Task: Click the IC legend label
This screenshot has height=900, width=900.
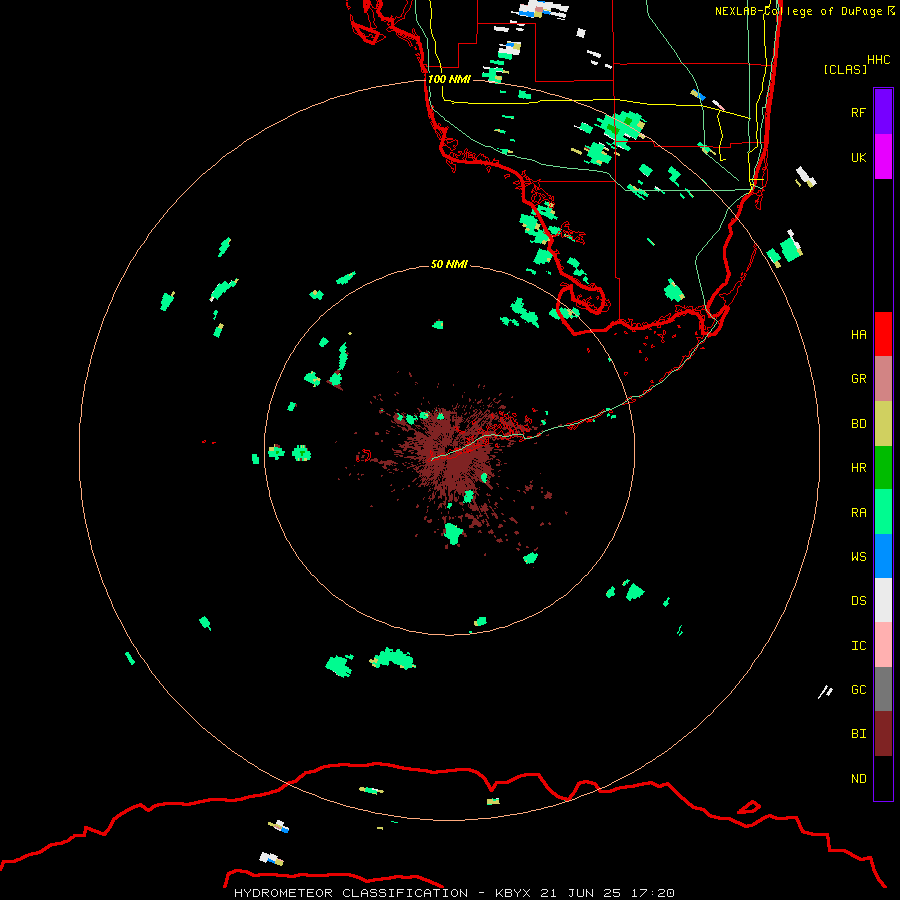Action: click(x=858, y=646)
